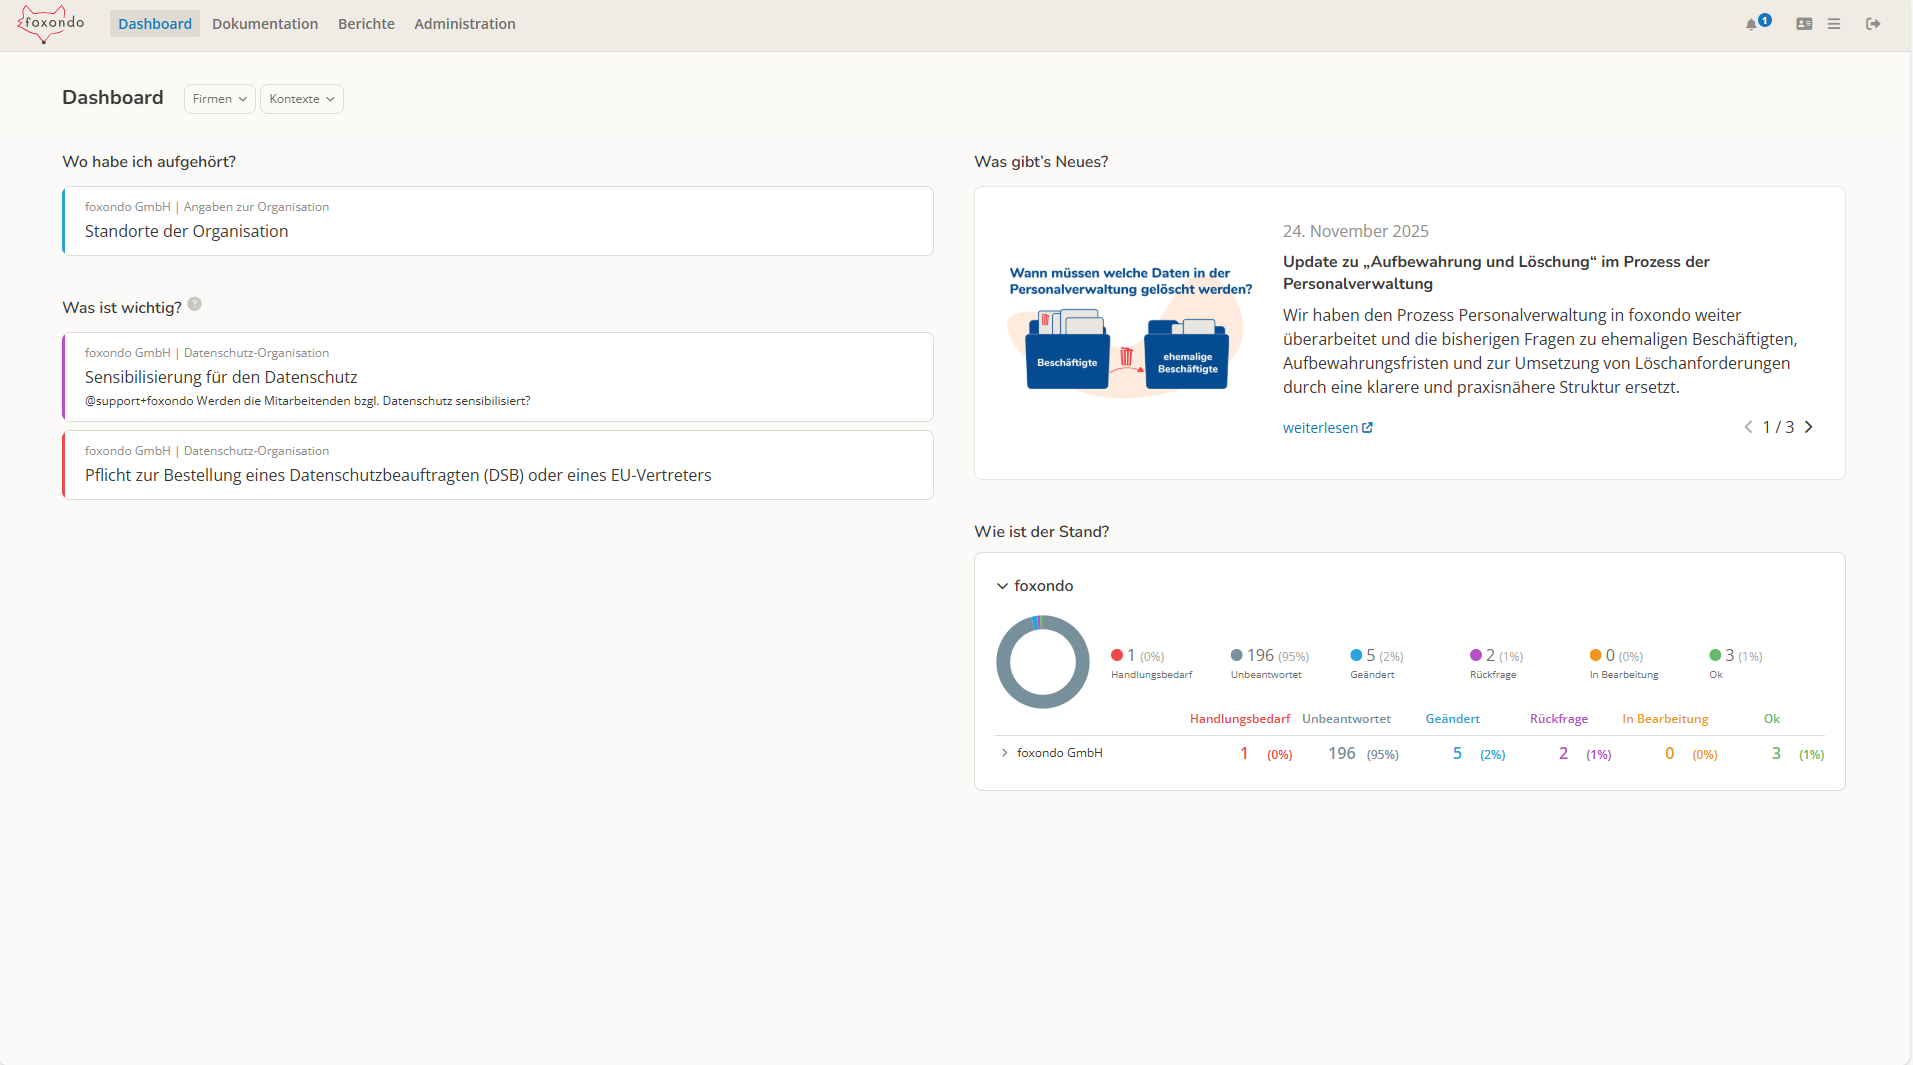1913x1065 pixels.
Task: Click the status donut chart
Action: 1043,662
